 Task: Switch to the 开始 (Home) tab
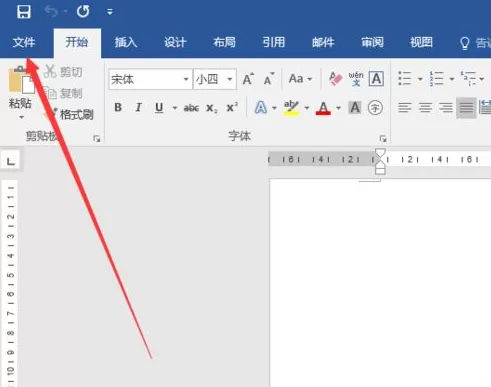point(77,43)
